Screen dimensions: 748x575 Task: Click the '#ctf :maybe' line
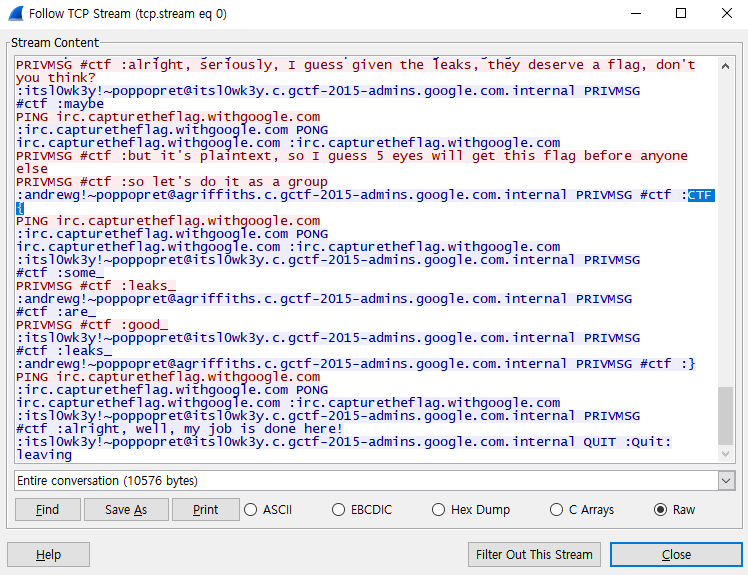(x=60, y=104)
